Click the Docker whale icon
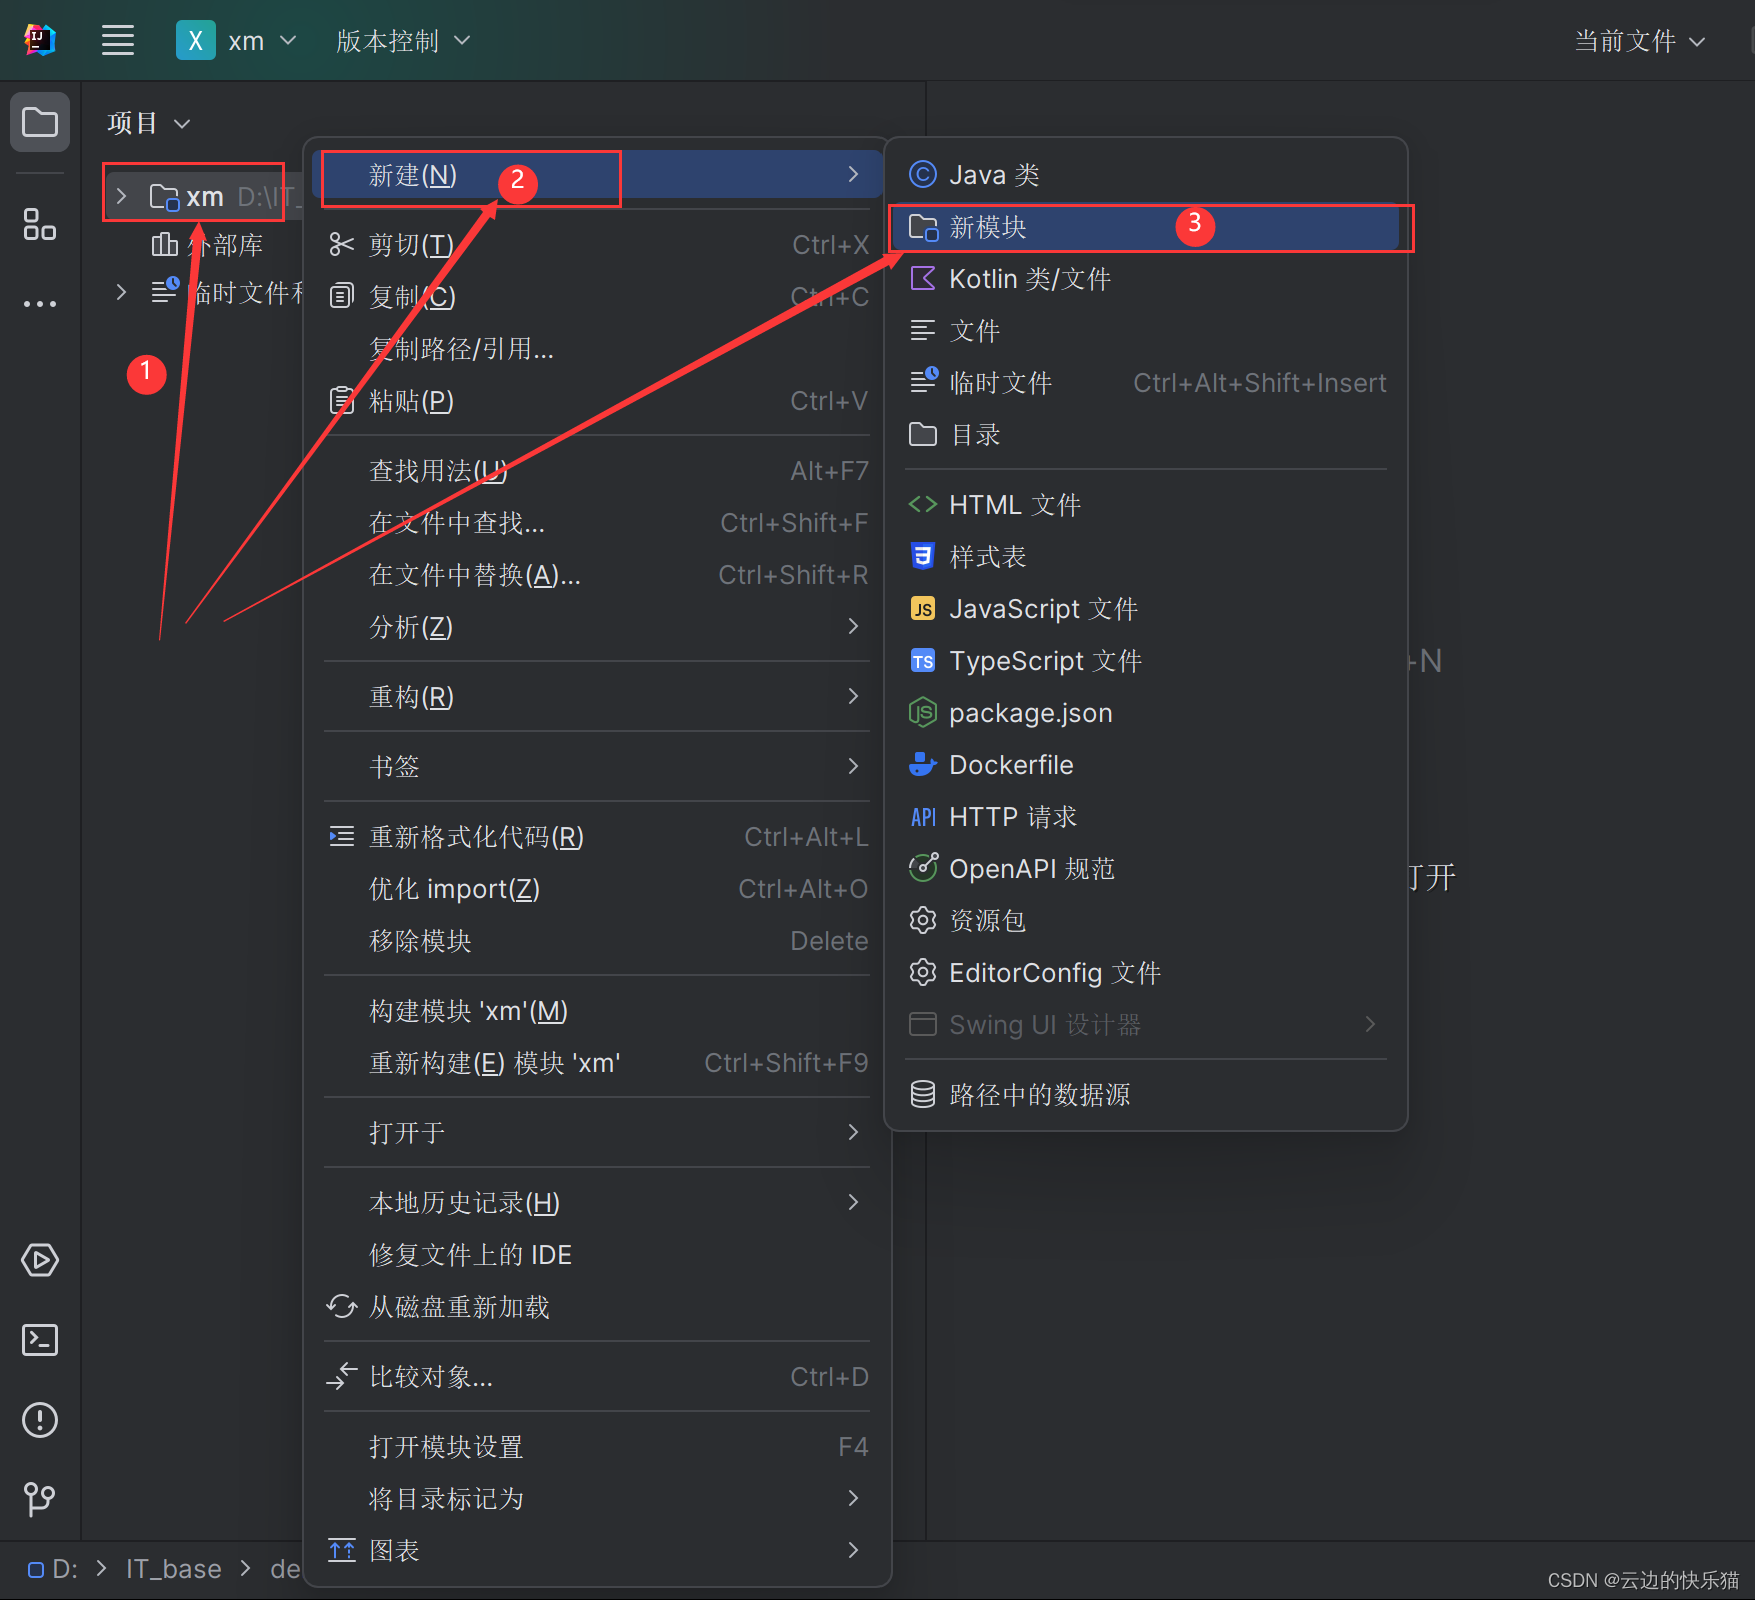Viewport: 1756px width, 1600px height. pyautogui.click(x=922, y=764)
